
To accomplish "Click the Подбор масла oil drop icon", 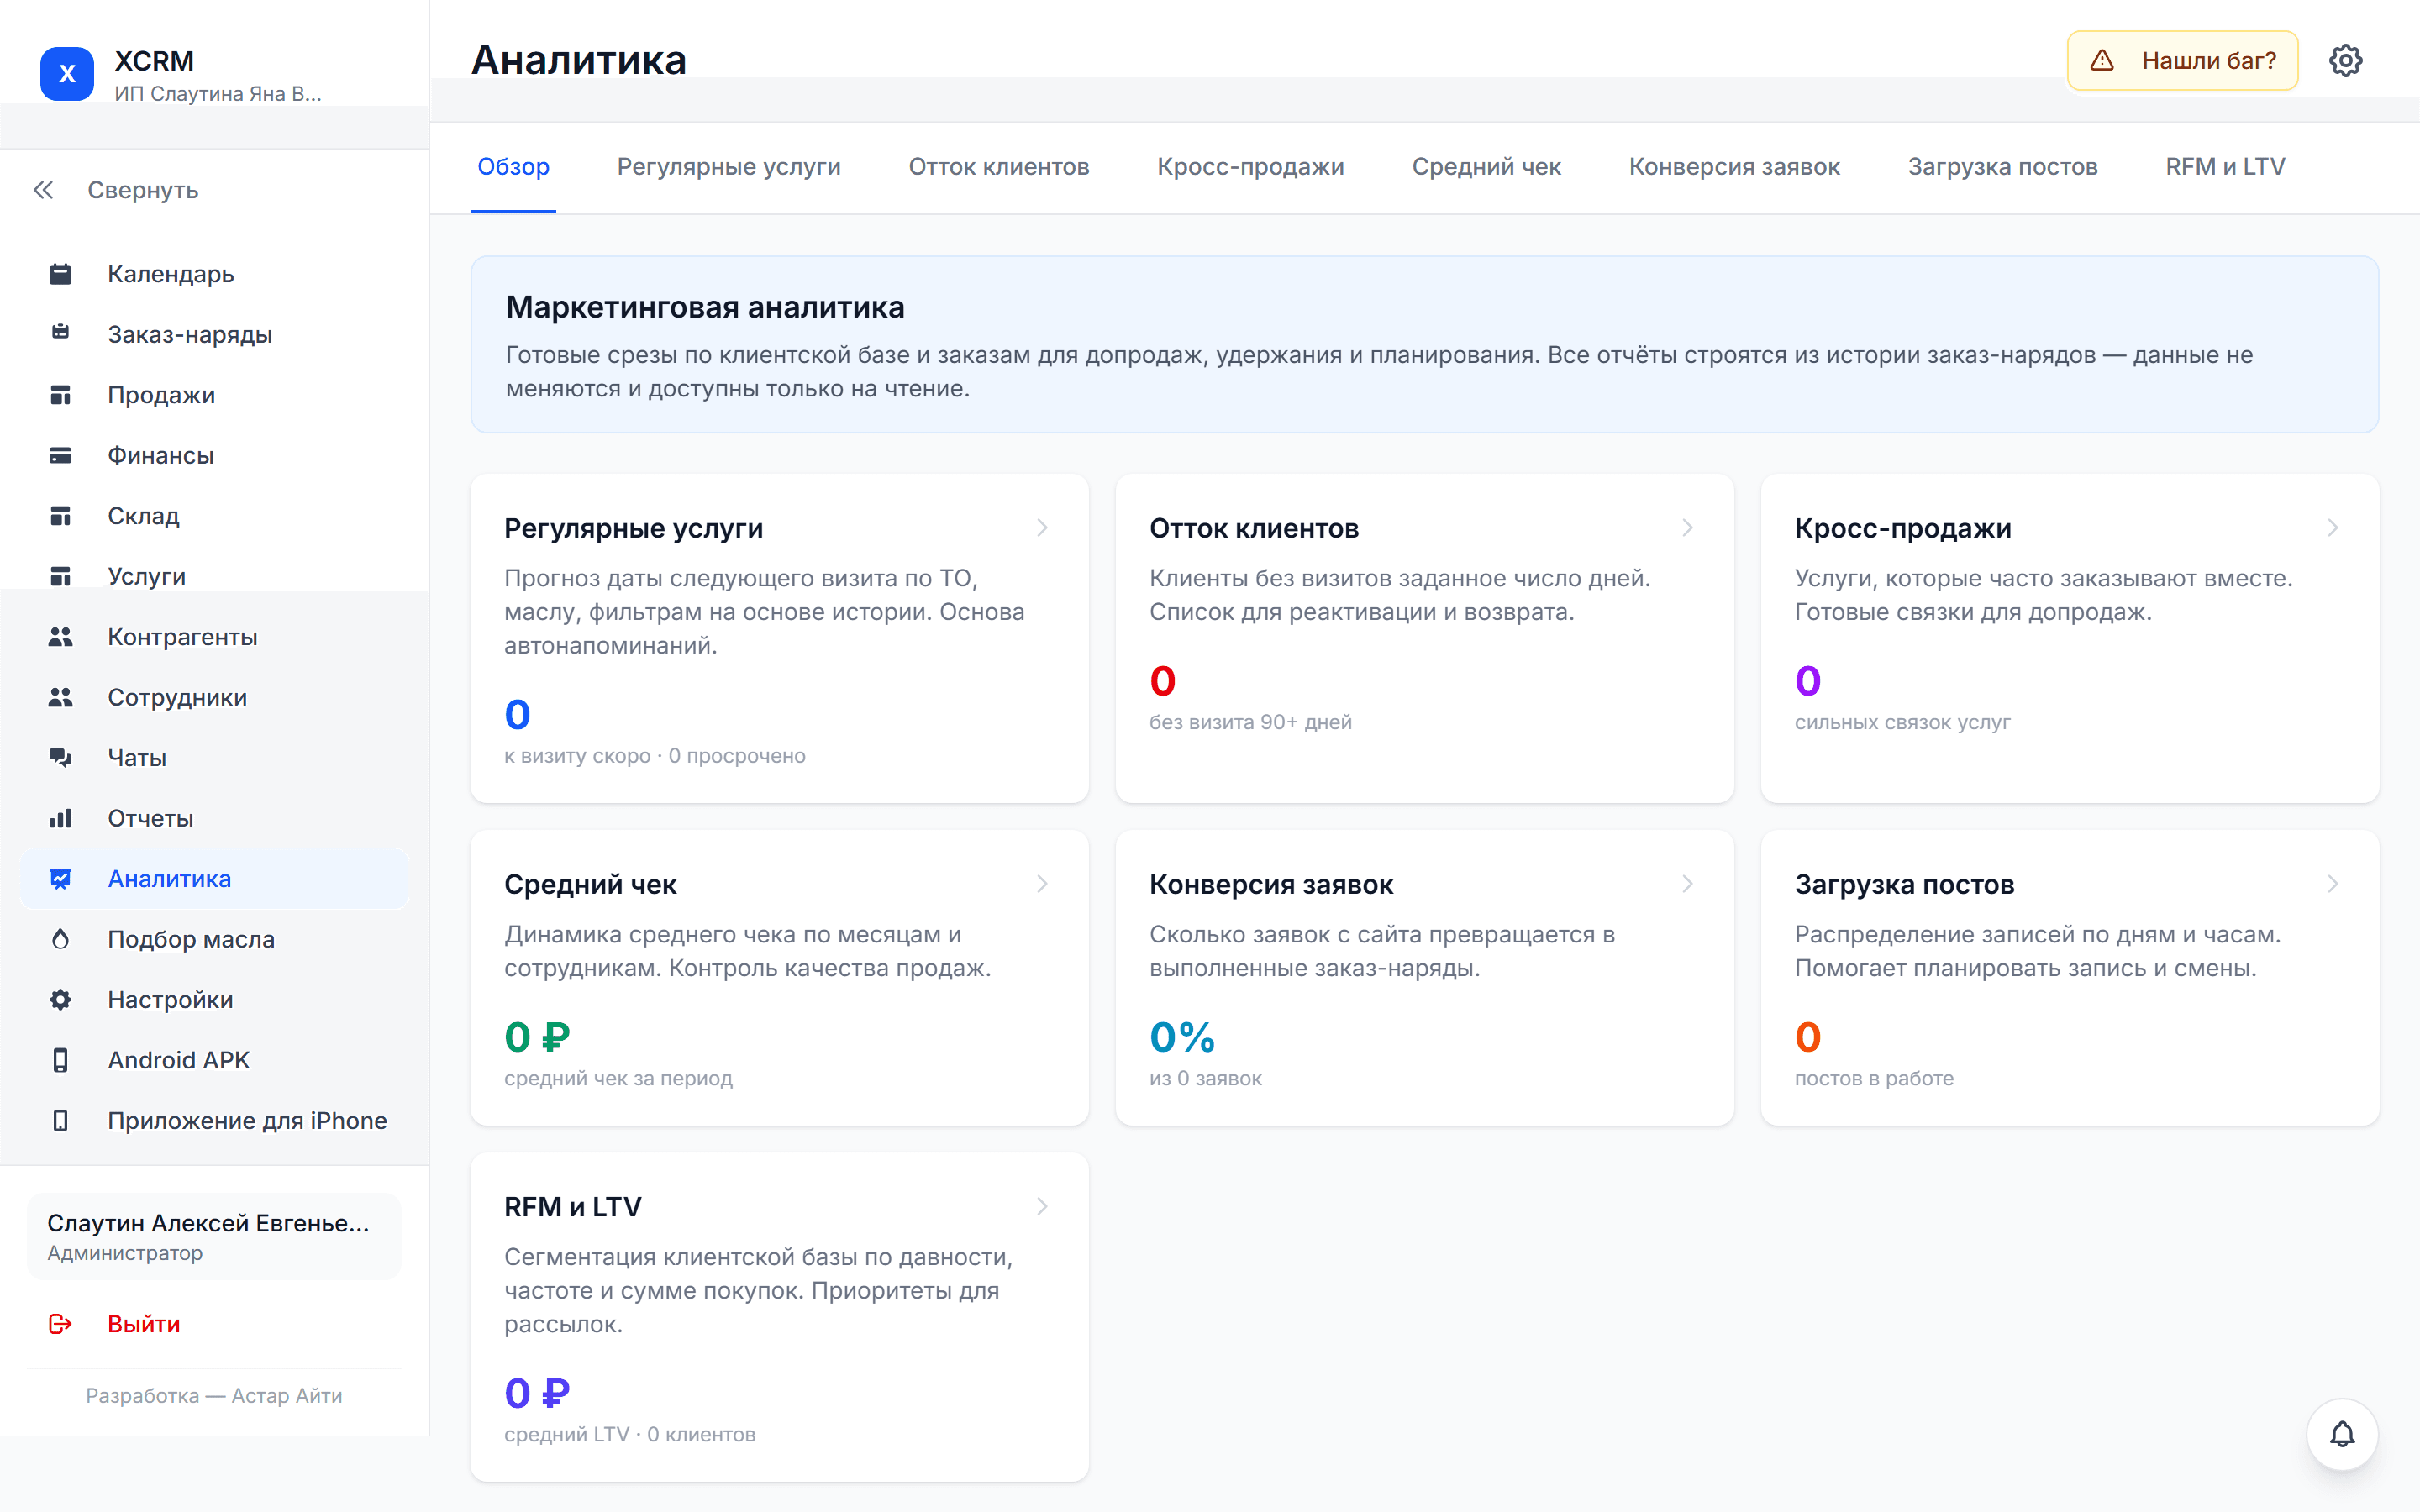I will [x=60, y=939].
